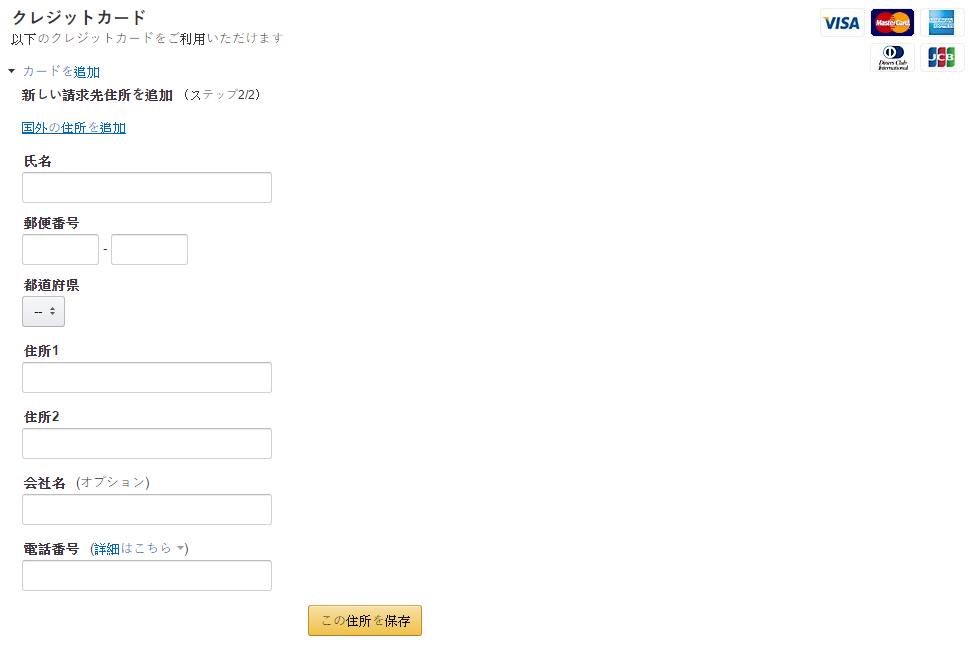978x650 pixels.
Task: Click the JCB card logo
Action: [942, 57]
